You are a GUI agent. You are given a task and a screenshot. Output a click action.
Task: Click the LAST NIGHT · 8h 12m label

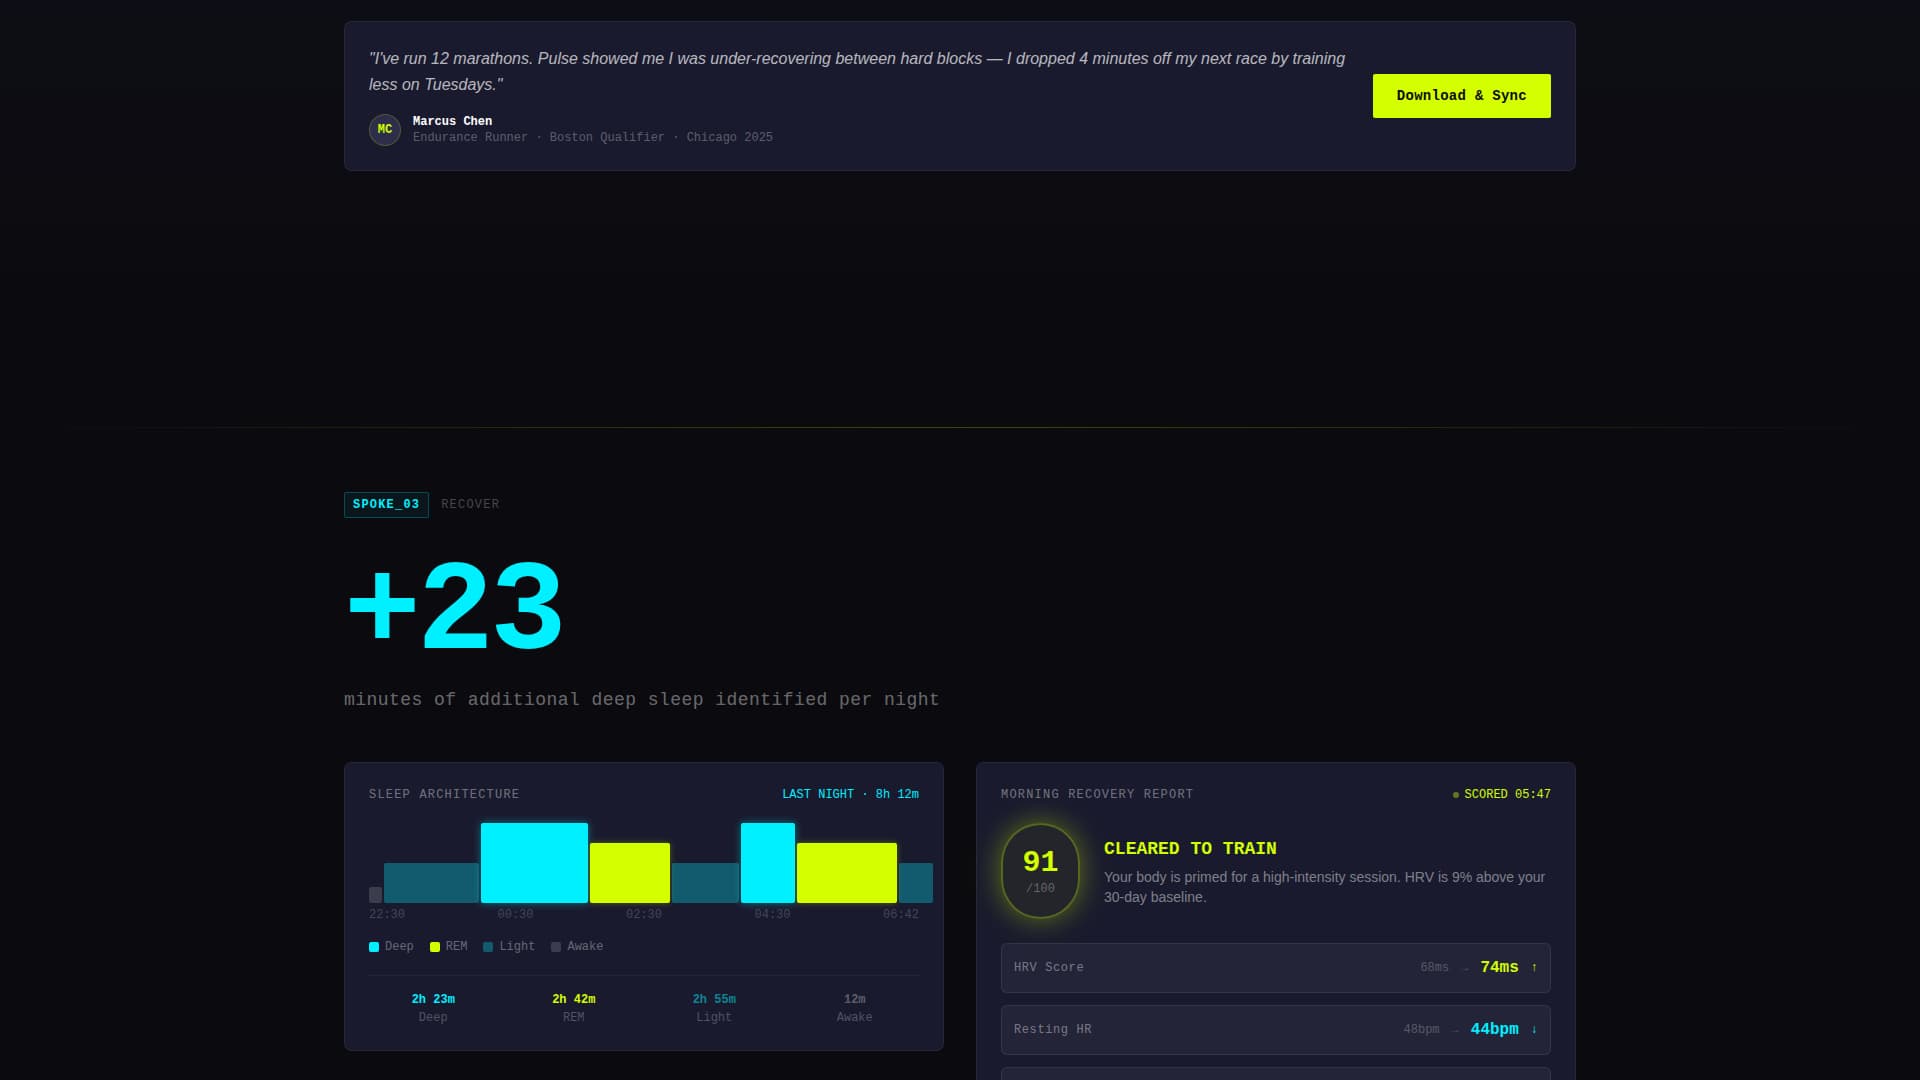850,795
